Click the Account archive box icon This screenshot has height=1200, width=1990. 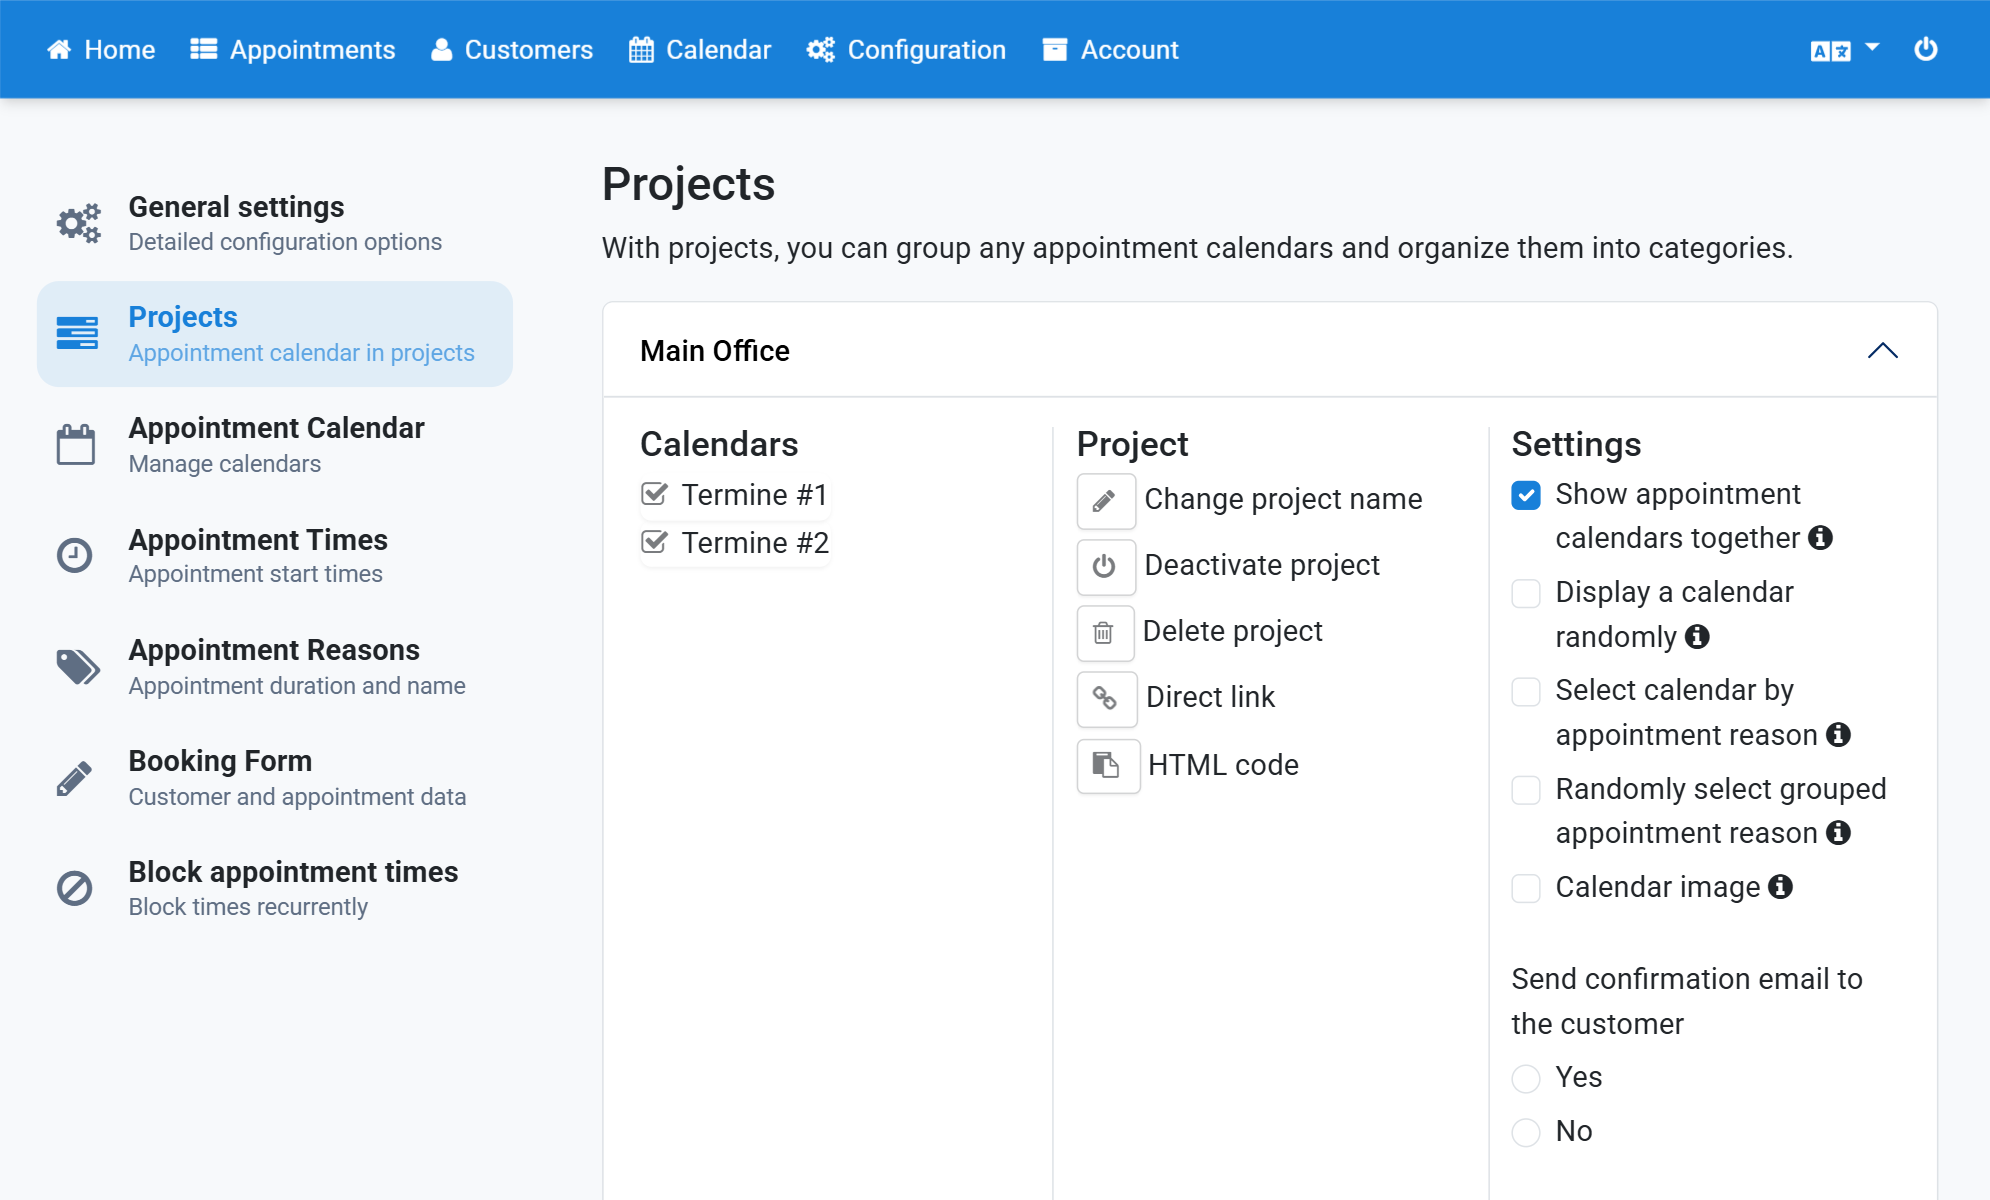click(1055, 50)
